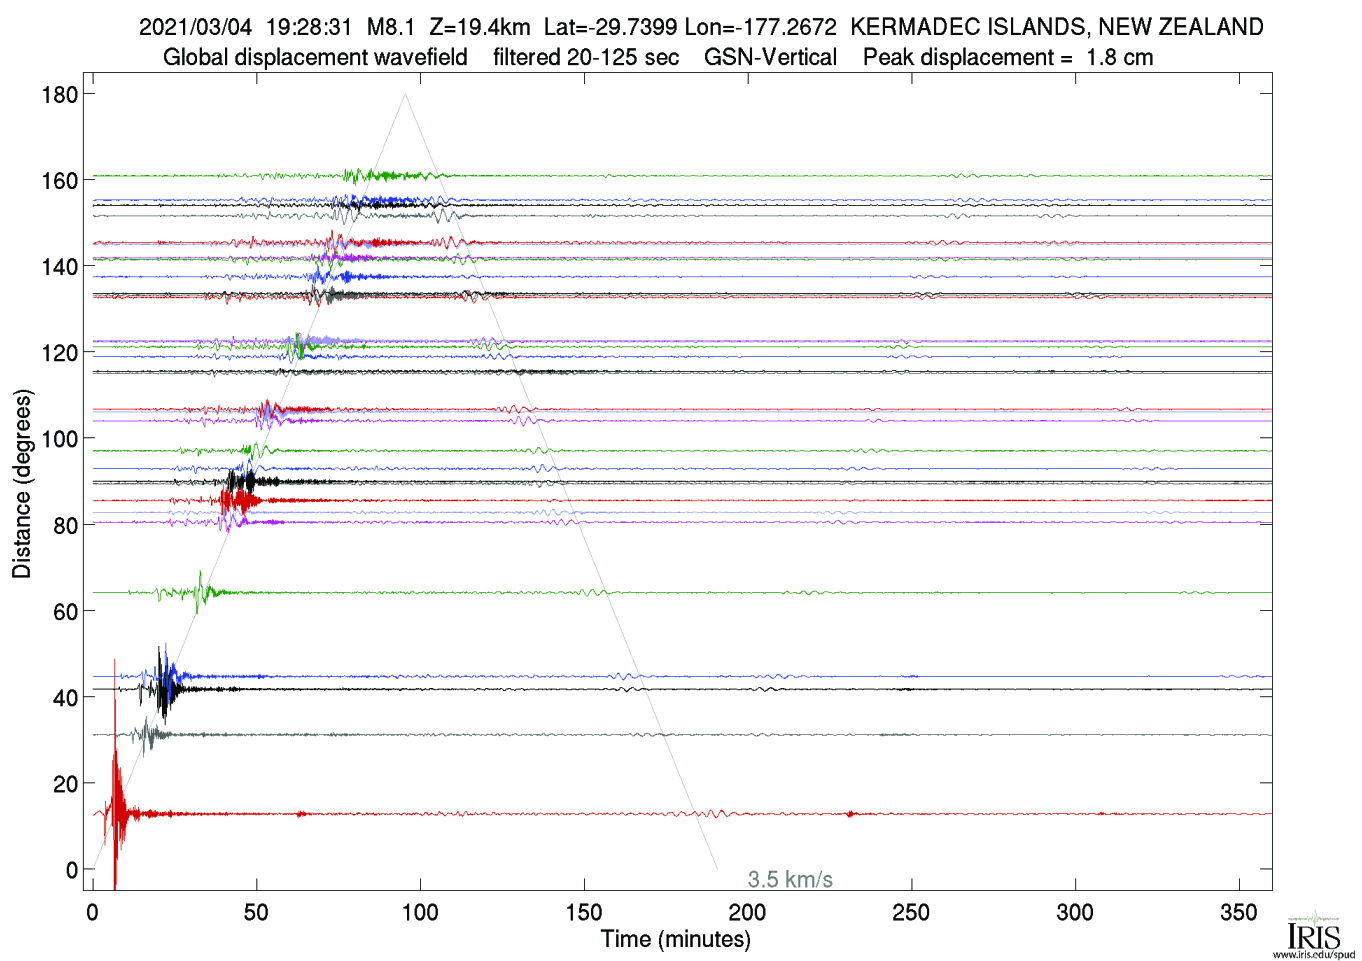Click the filtered 20-125 sec text
The width and height of the screenshot is (1362, 961).
click(x=586, y=58)
